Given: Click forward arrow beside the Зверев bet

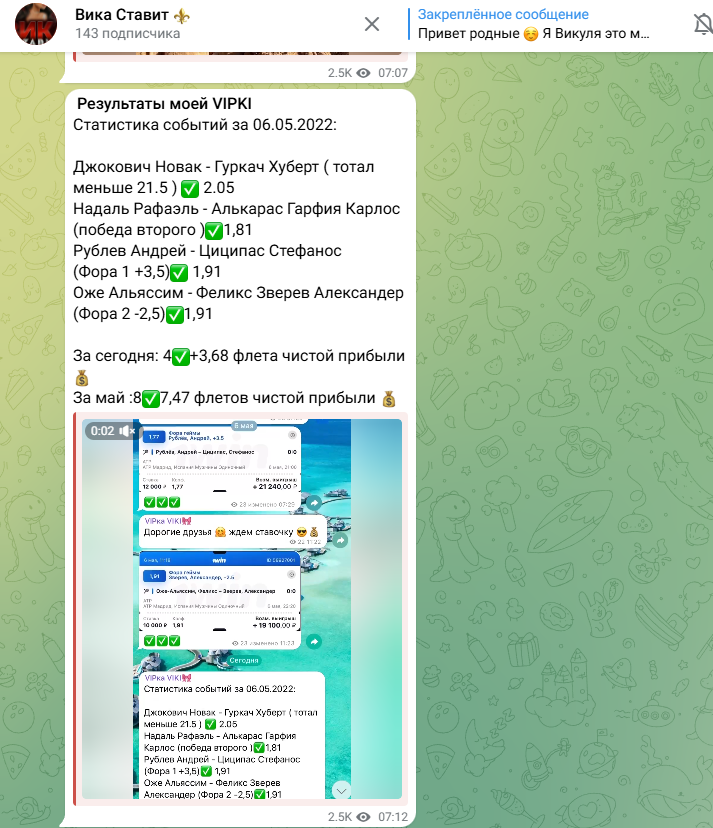Looking at the screenshot, I should [313, 640].
